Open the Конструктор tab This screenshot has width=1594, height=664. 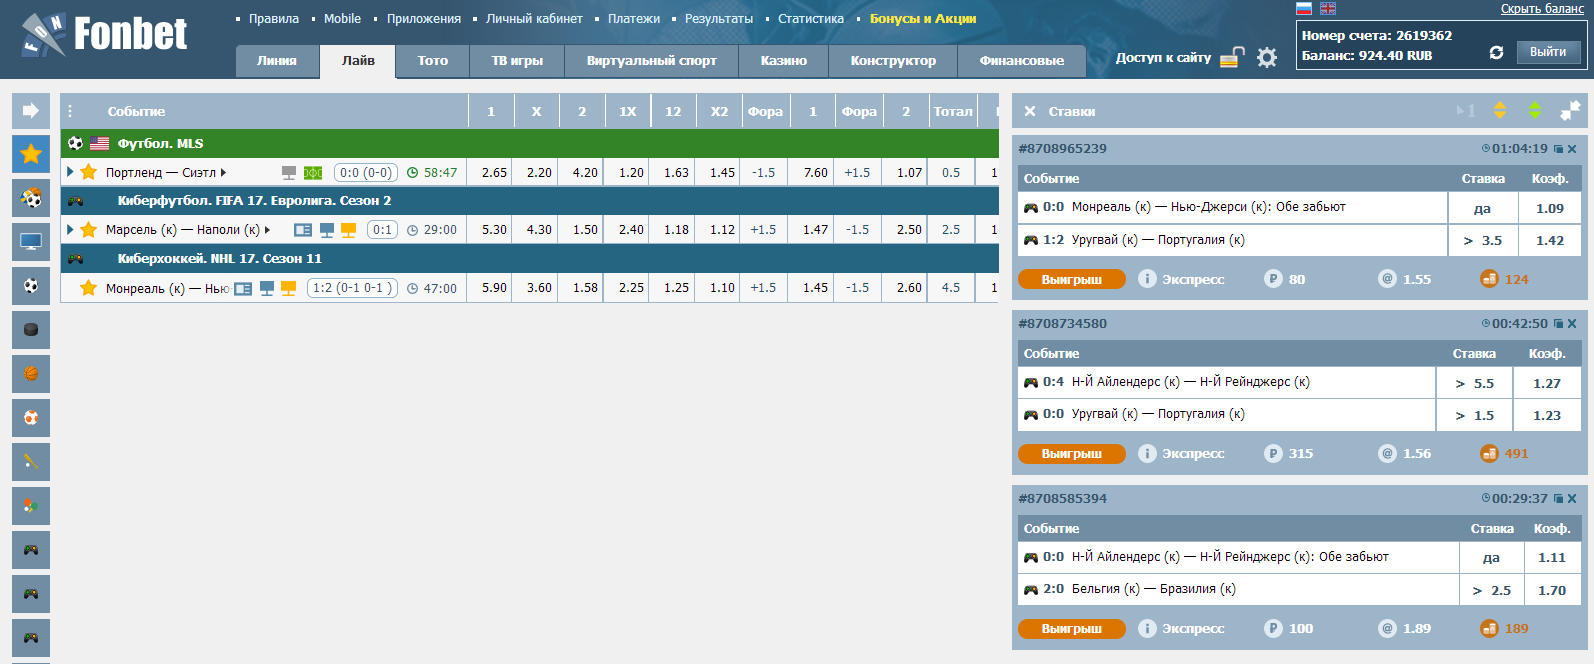[x=893, y=61]
